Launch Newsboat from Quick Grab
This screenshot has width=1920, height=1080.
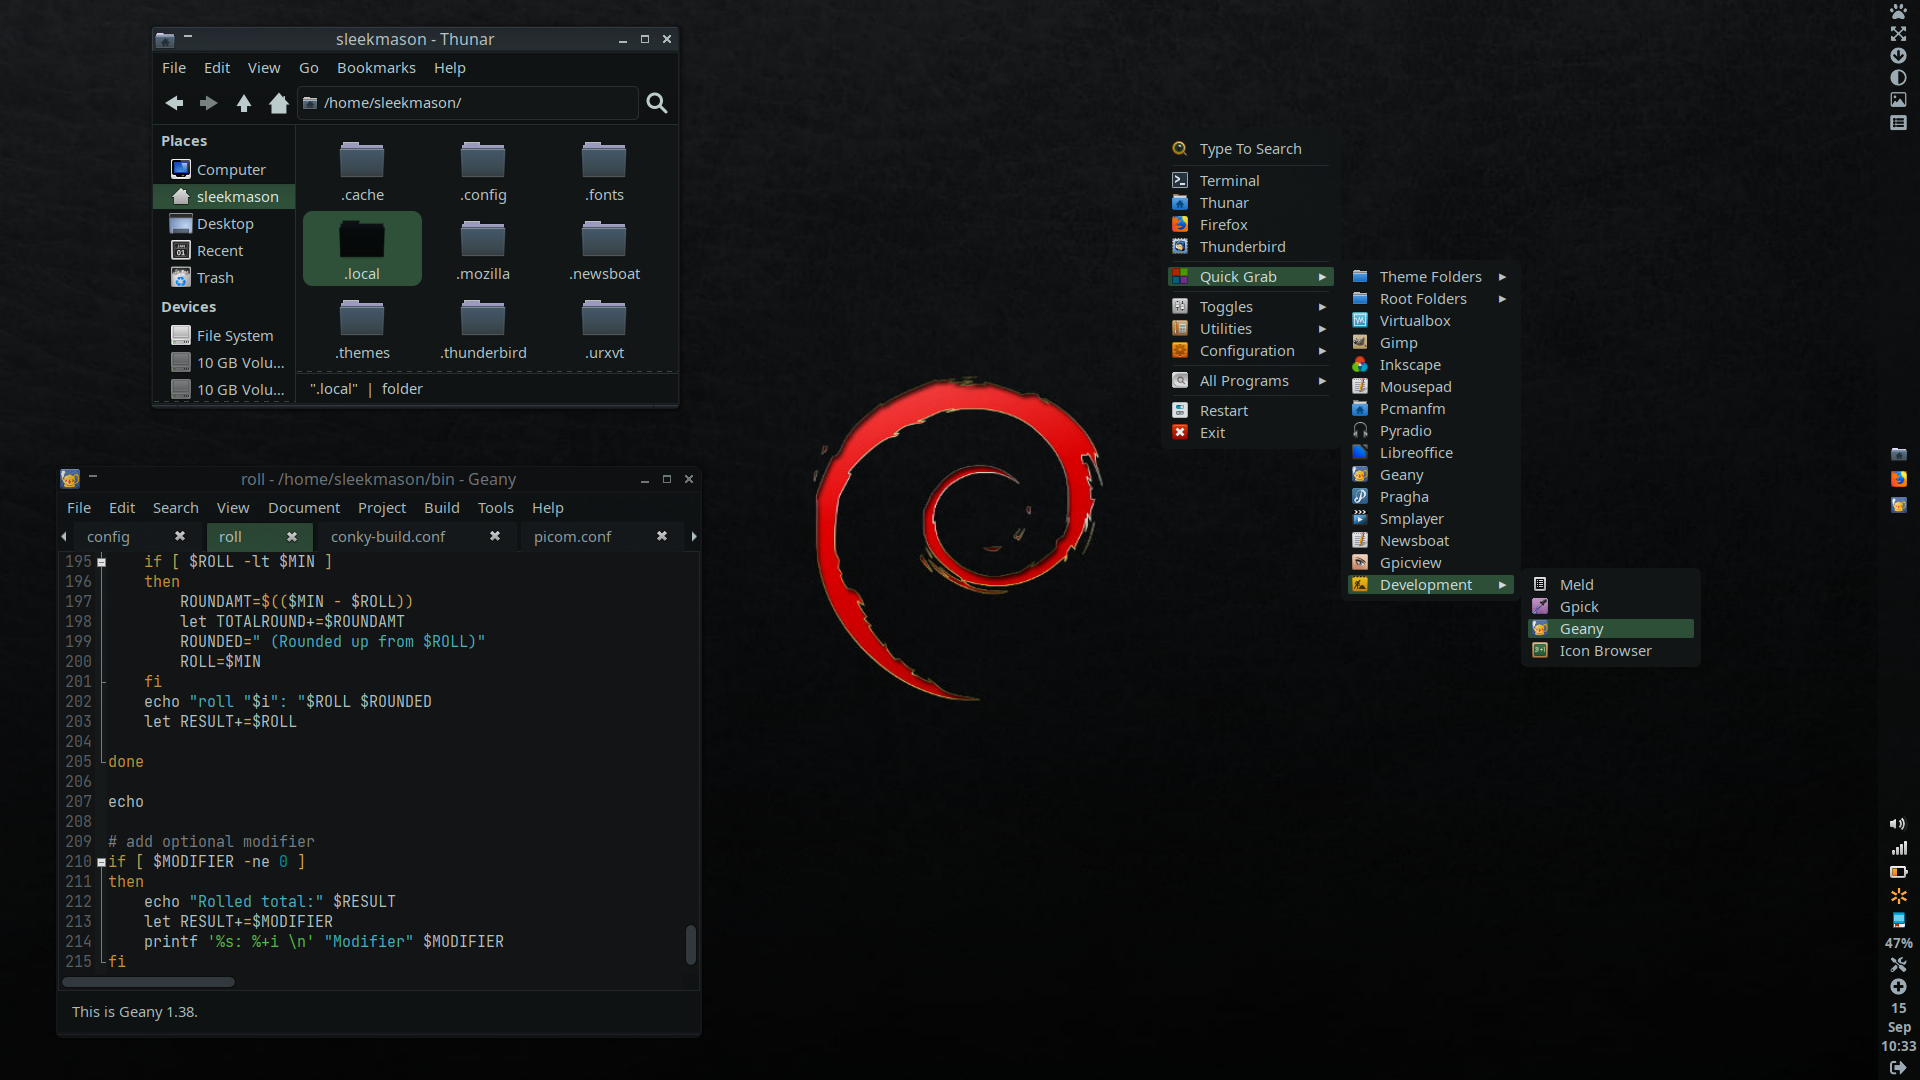click(1430, 541)
